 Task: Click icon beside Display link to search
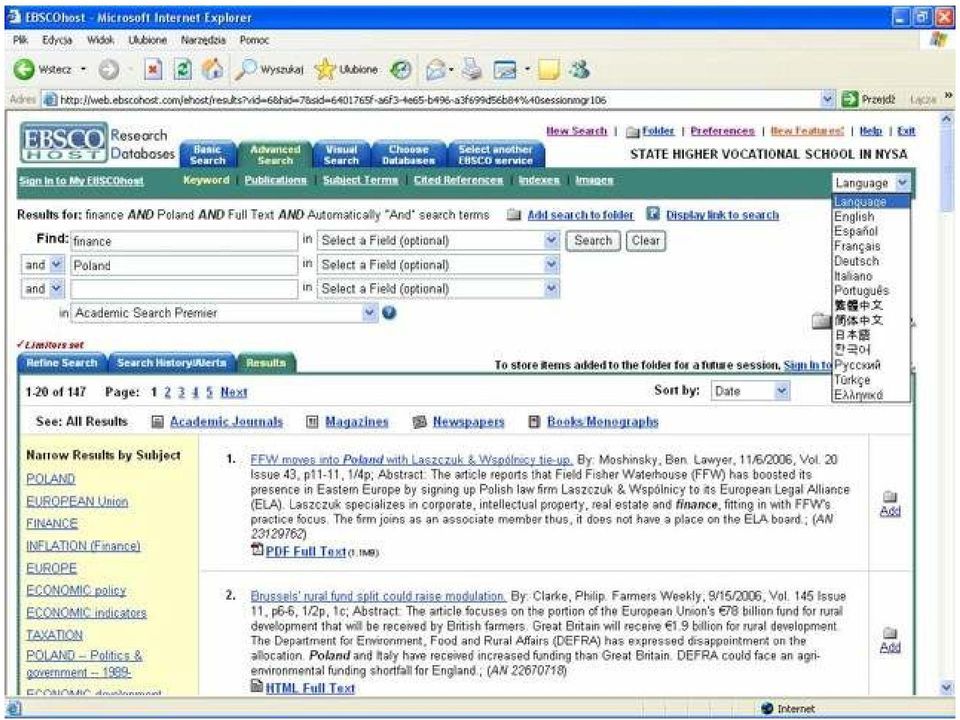click(653, 214)
